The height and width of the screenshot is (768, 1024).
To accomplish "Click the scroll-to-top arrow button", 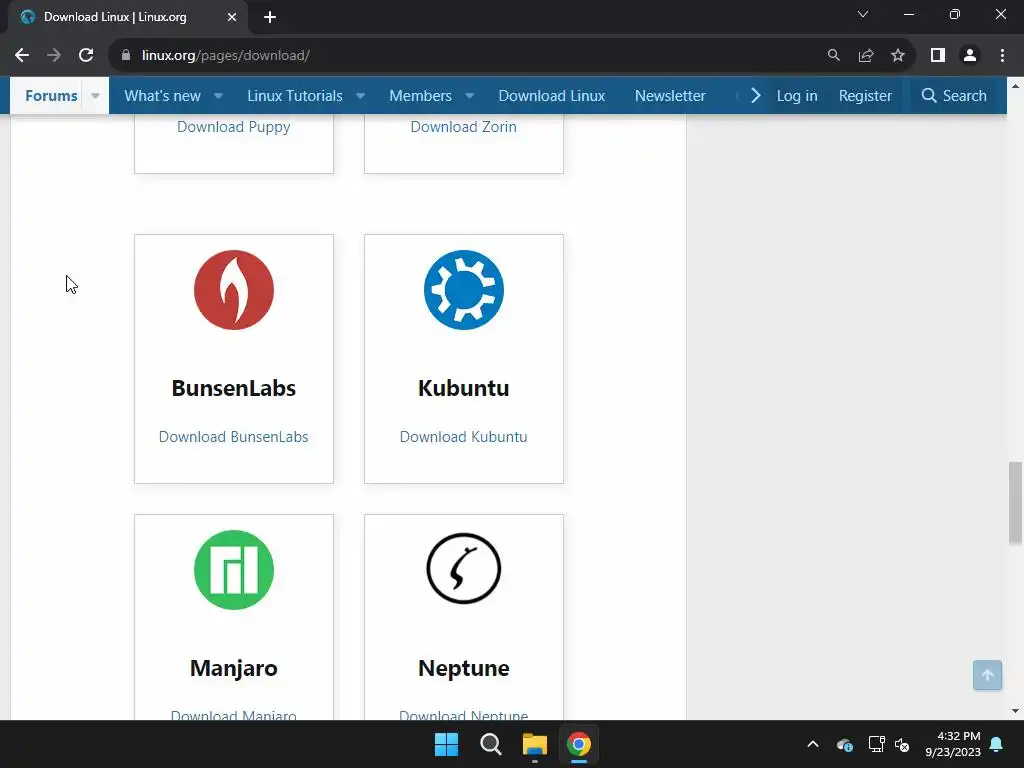I will pos(987,675).
